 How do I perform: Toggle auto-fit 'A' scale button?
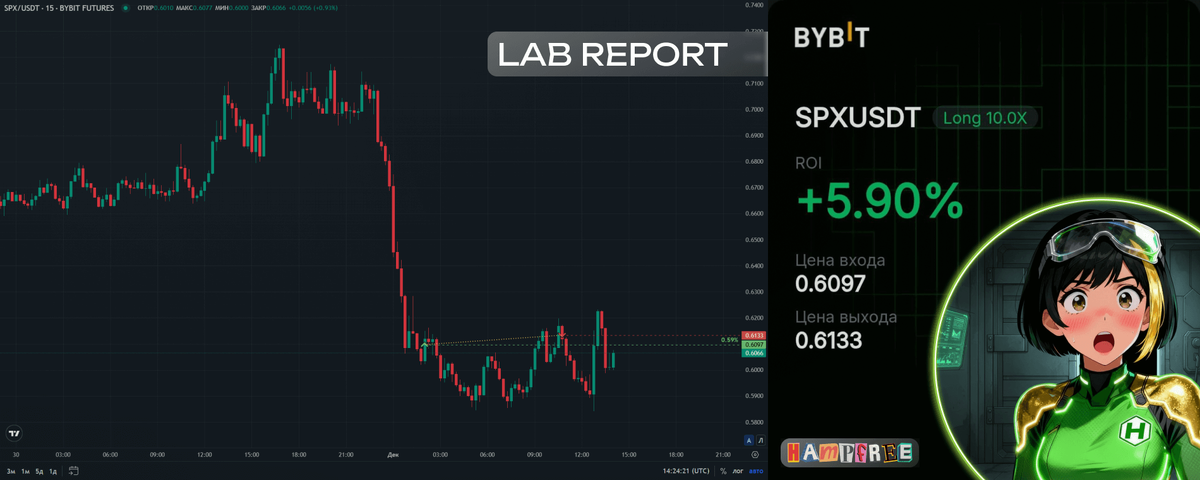point(749,440)
